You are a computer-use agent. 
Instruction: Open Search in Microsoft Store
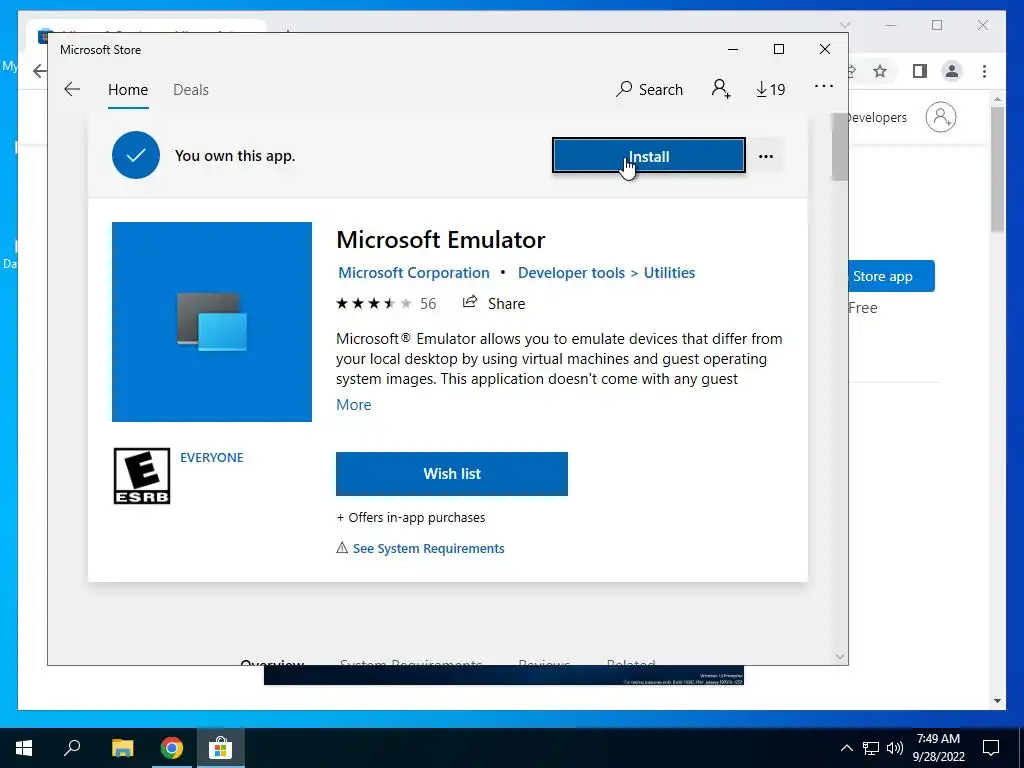(649, 89)
